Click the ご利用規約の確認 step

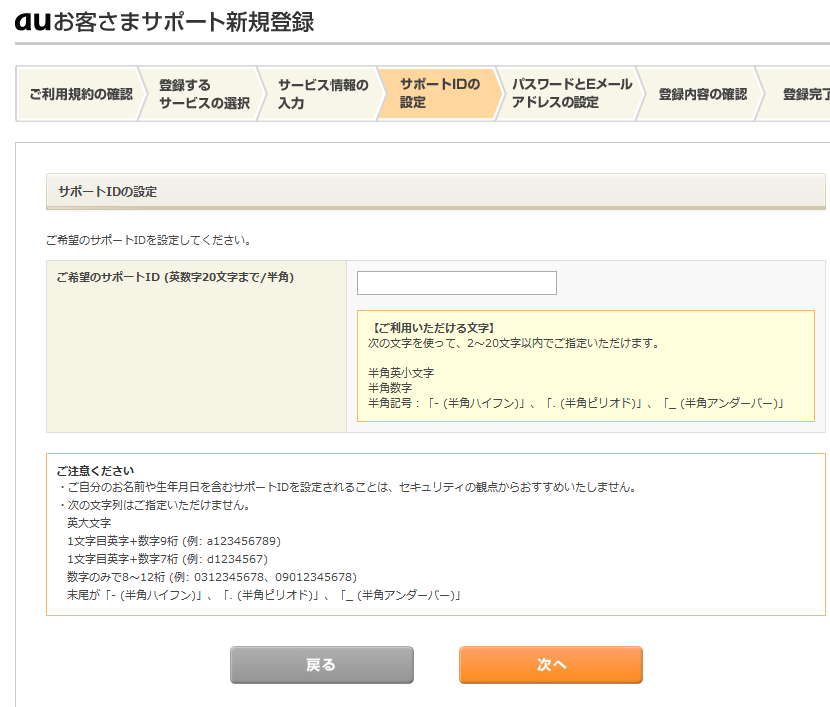point(80,94)
